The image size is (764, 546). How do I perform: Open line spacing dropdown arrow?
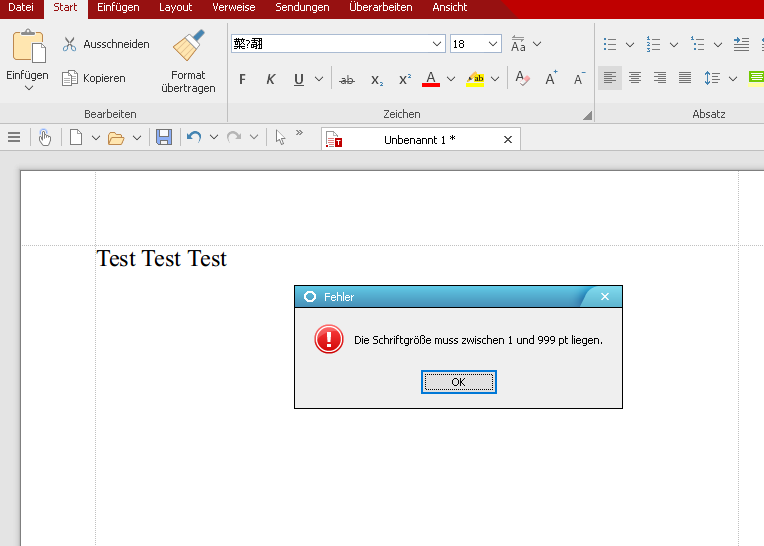coord(733,78)
